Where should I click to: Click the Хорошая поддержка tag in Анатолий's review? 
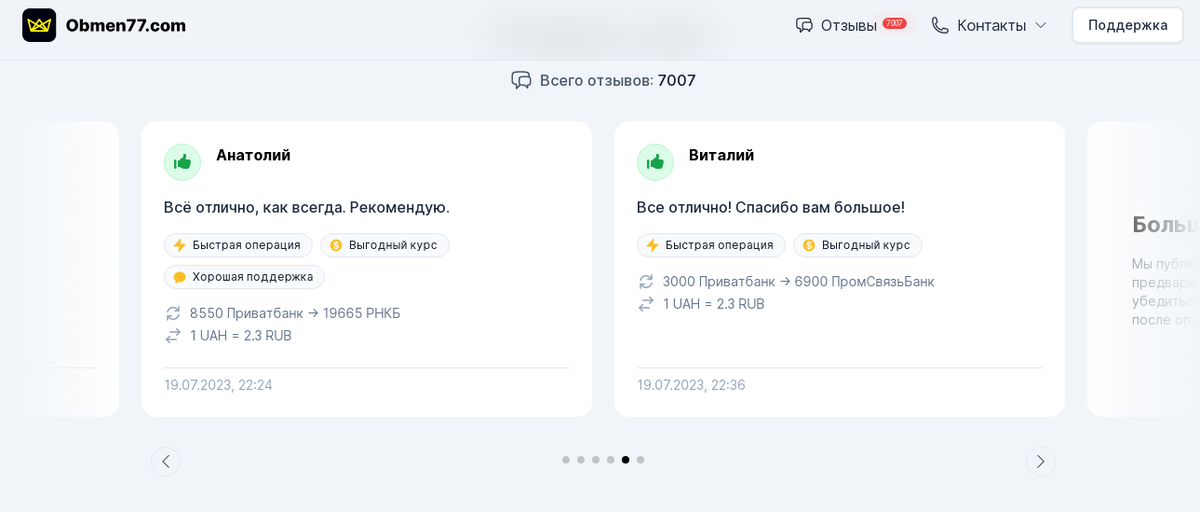click(x=244, y=277)
